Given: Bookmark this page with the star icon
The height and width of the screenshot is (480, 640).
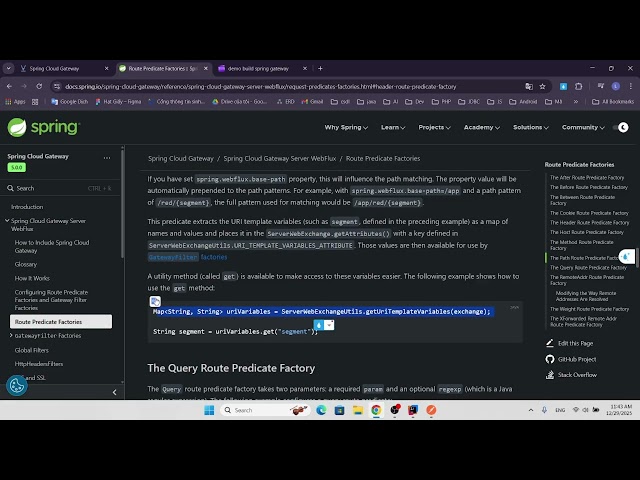Looking at the screenshot, I should pyautogui.click(x=542, y=86).
